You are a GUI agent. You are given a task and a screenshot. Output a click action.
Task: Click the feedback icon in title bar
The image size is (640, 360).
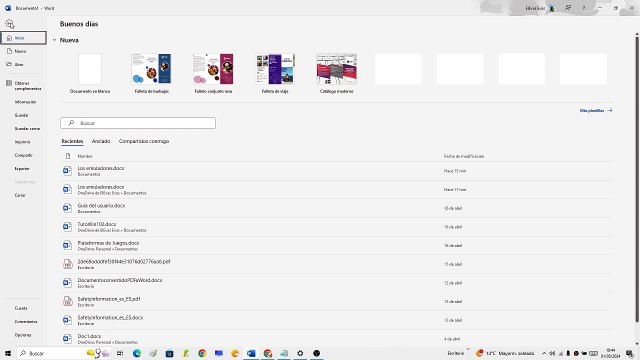[568, 8]
